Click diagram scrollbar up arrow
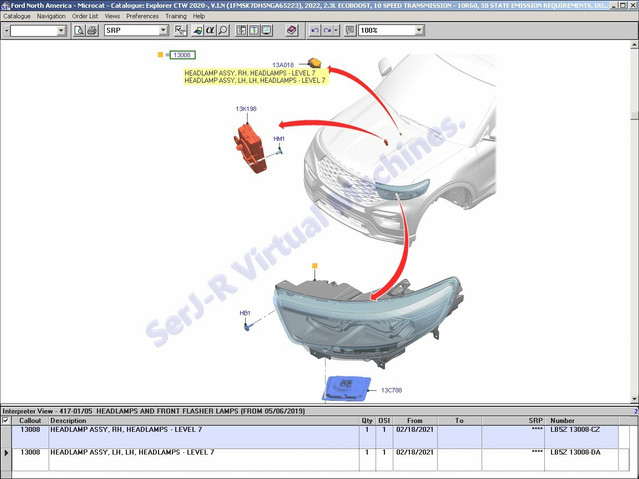 tap(635, 44)
